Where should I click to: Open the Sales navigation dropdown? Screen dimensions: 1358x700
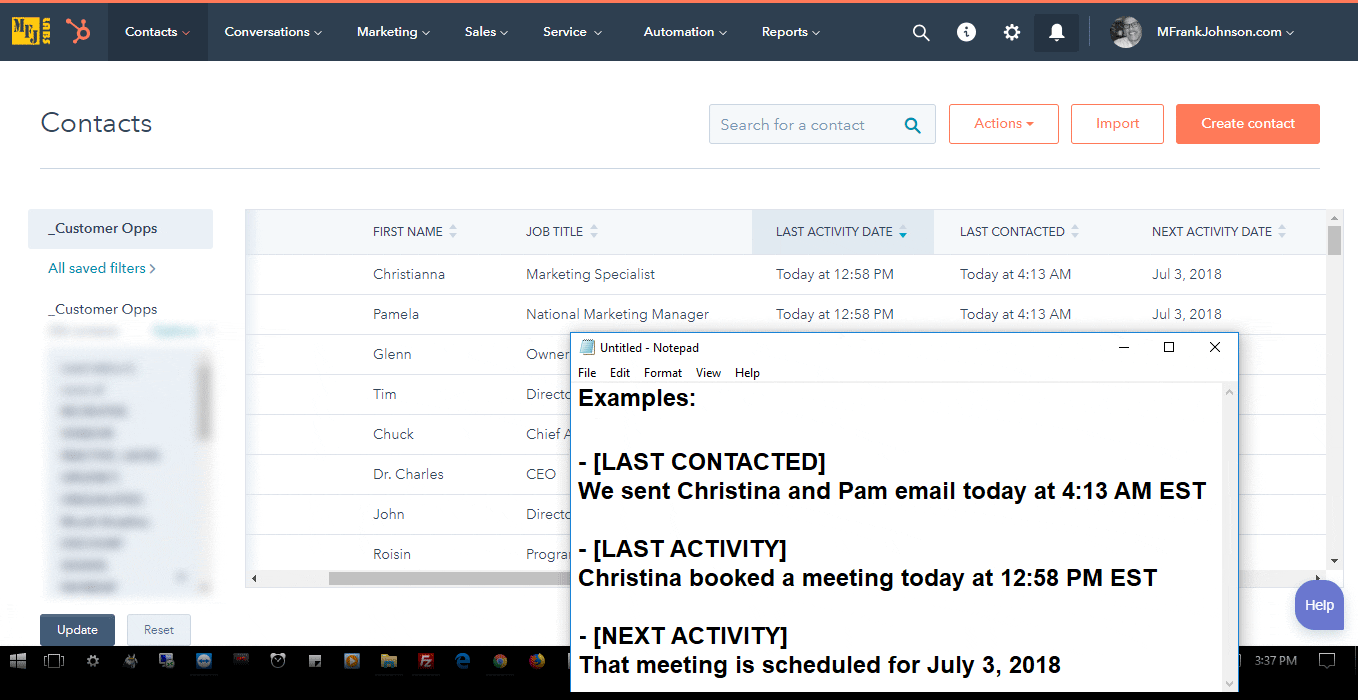(x=486, y=31)
